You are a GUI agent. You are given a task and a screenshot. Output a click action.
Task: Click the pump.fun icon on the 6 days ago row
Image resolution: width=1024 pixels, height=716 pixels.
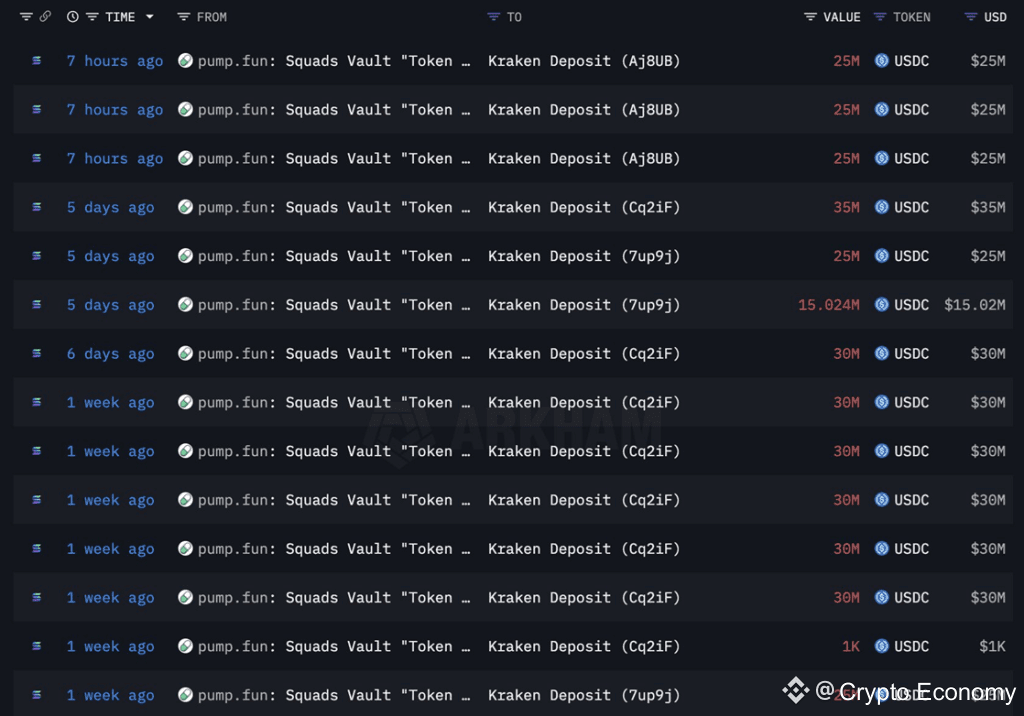(x=185, y=353)
